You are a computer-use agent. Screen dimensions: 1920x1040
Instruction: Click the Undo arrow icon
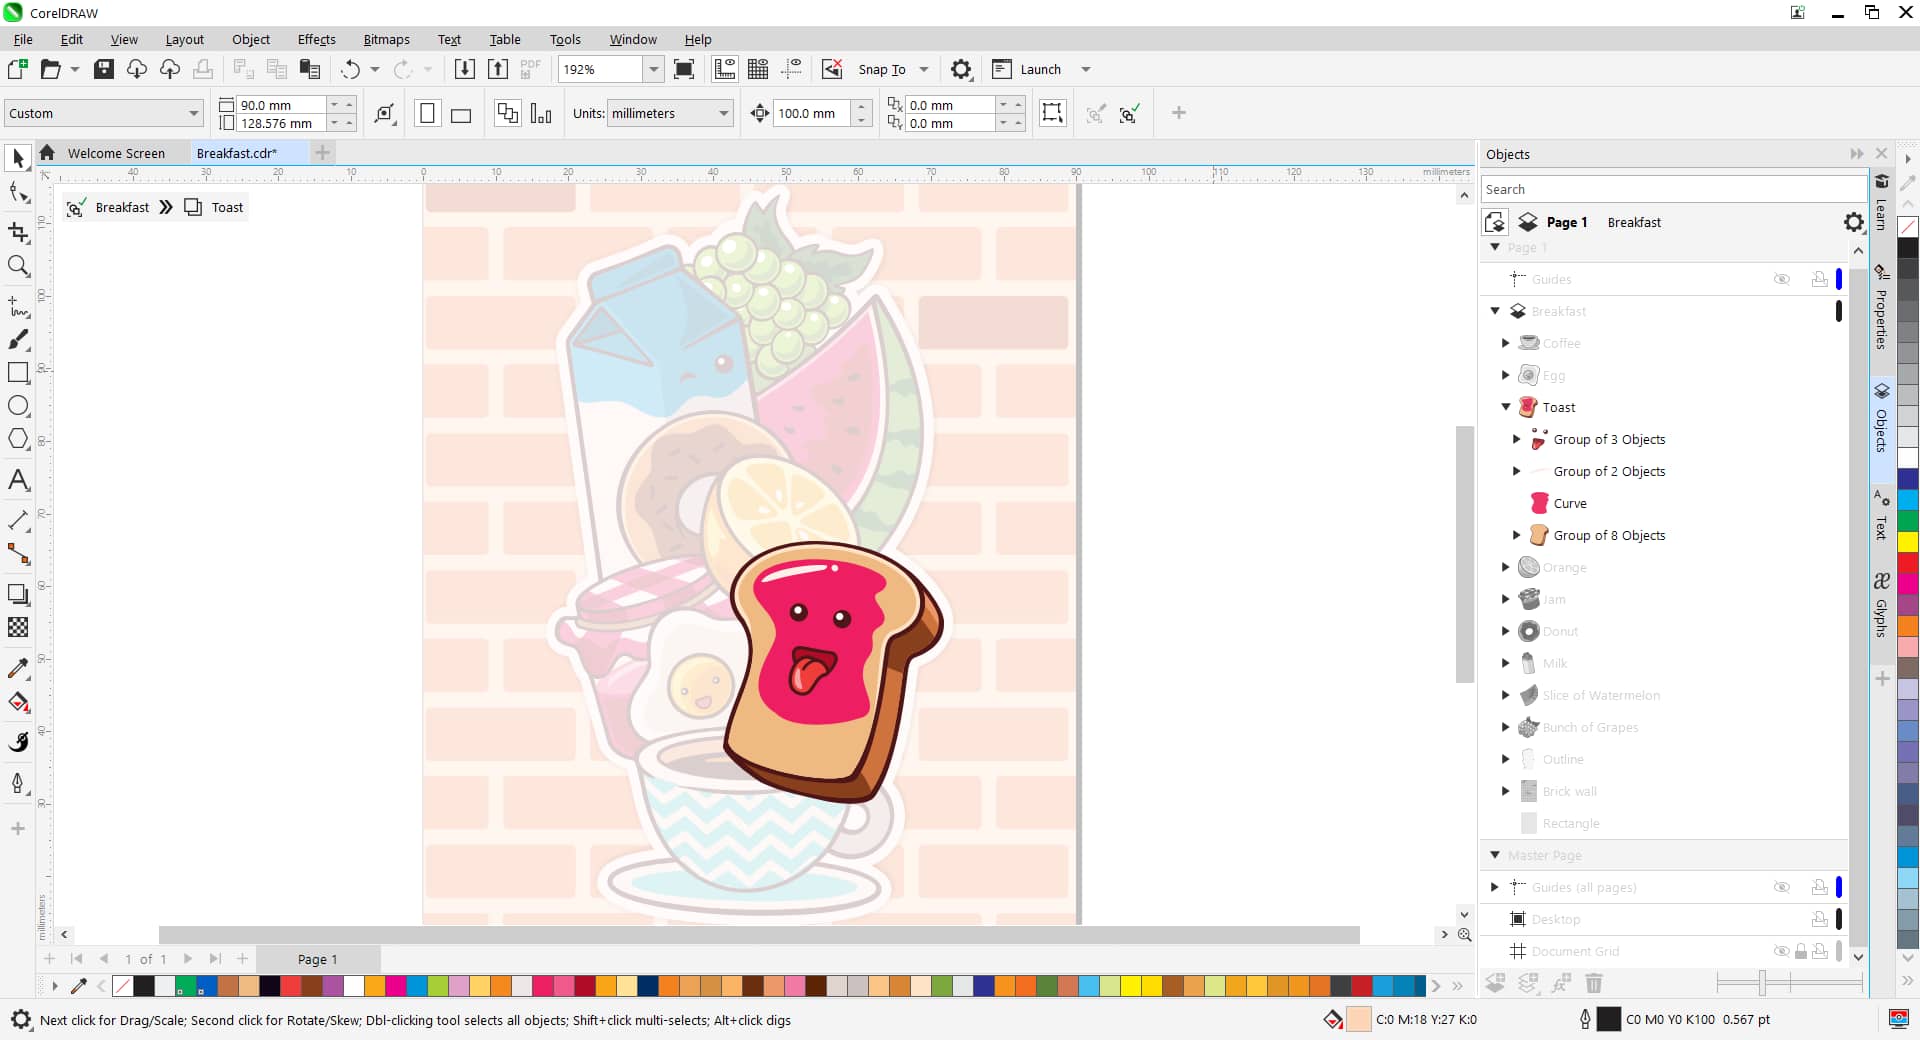coord(350,69)
